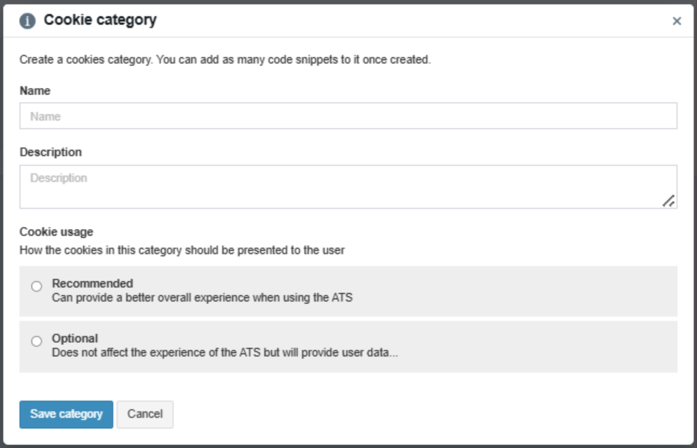Select the Recommended radio button
697x448 pixels.
coord(37,287)
